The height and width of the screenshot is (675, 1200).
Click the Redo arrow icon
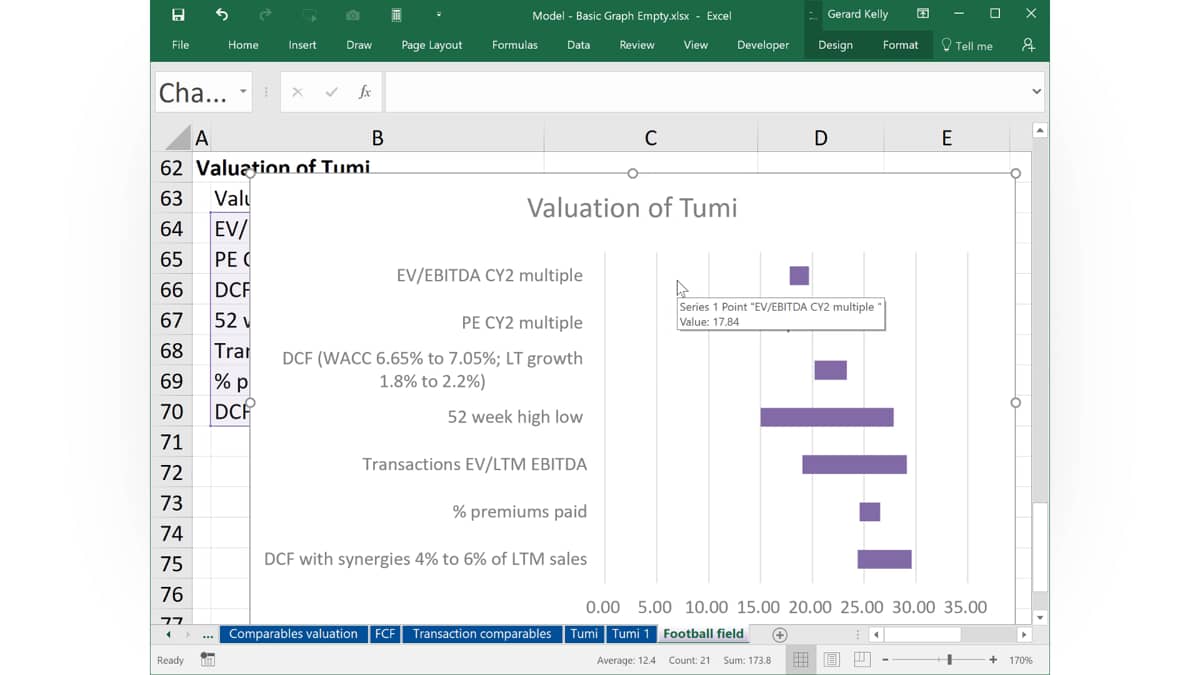[x=265, y=15]
